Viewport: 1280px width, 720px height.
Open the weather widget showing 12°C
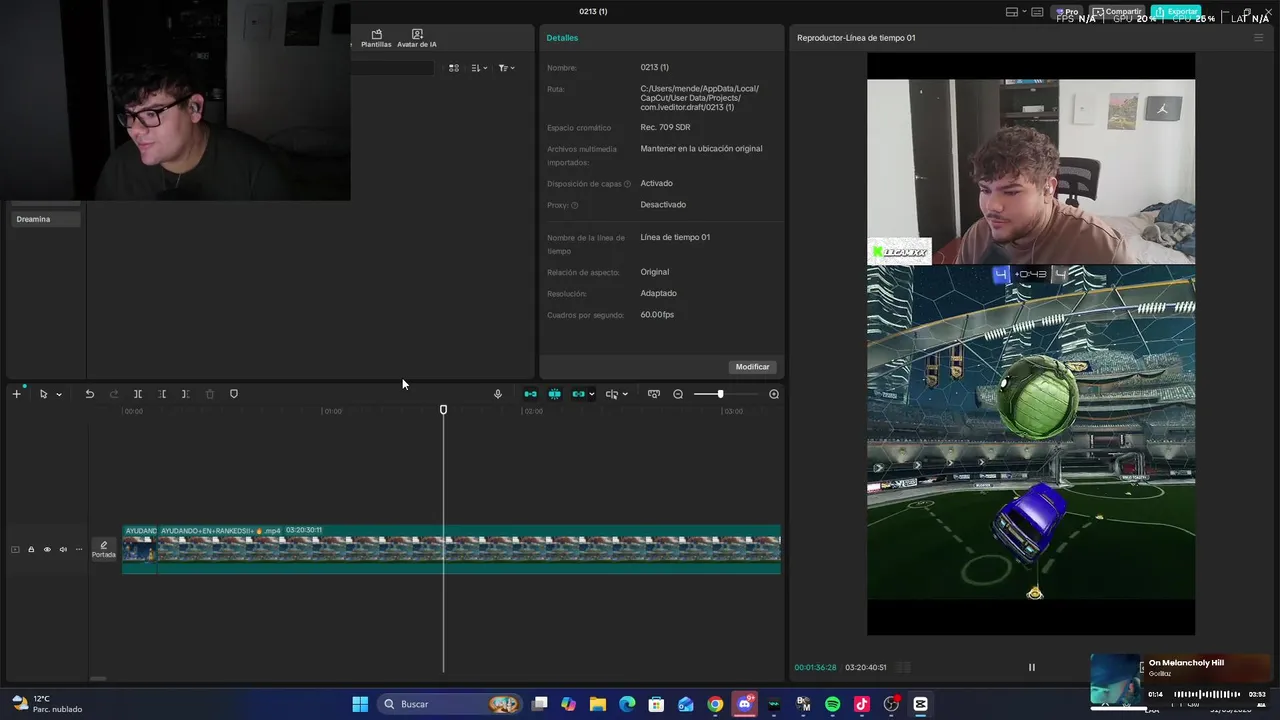[45, 704]
